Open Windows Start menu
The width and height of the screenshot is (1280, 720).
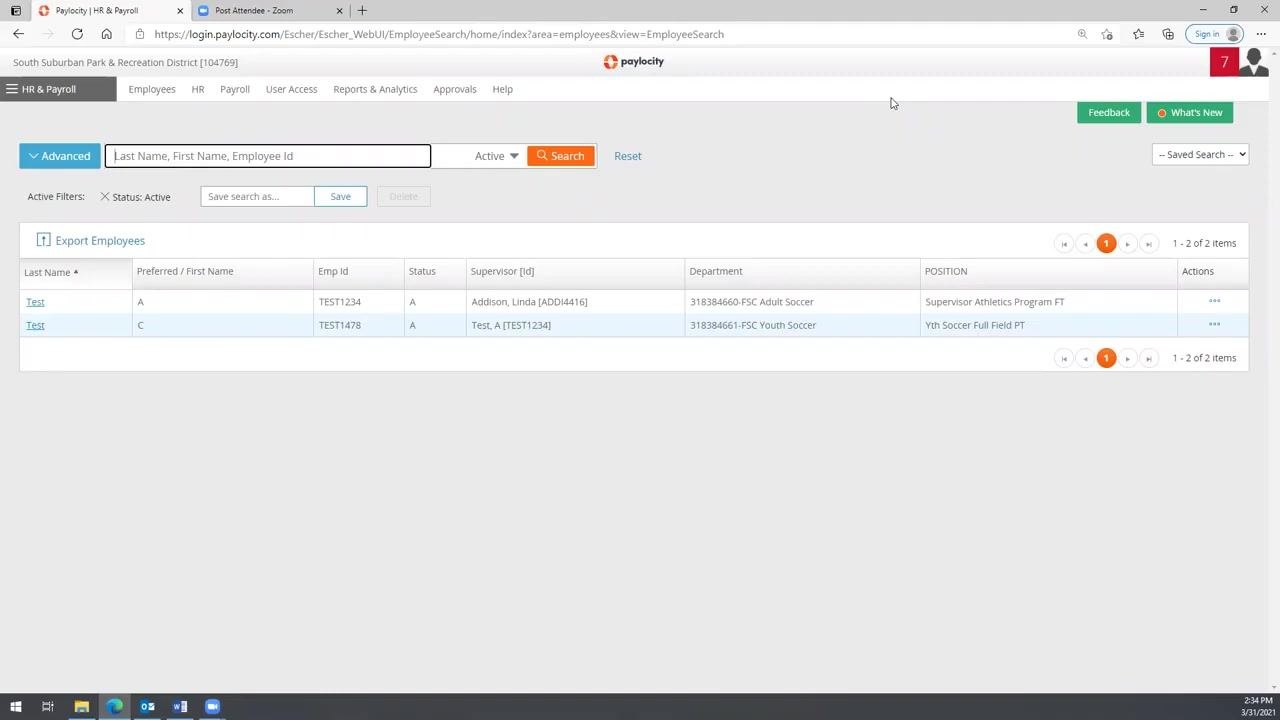pos(15,707)
